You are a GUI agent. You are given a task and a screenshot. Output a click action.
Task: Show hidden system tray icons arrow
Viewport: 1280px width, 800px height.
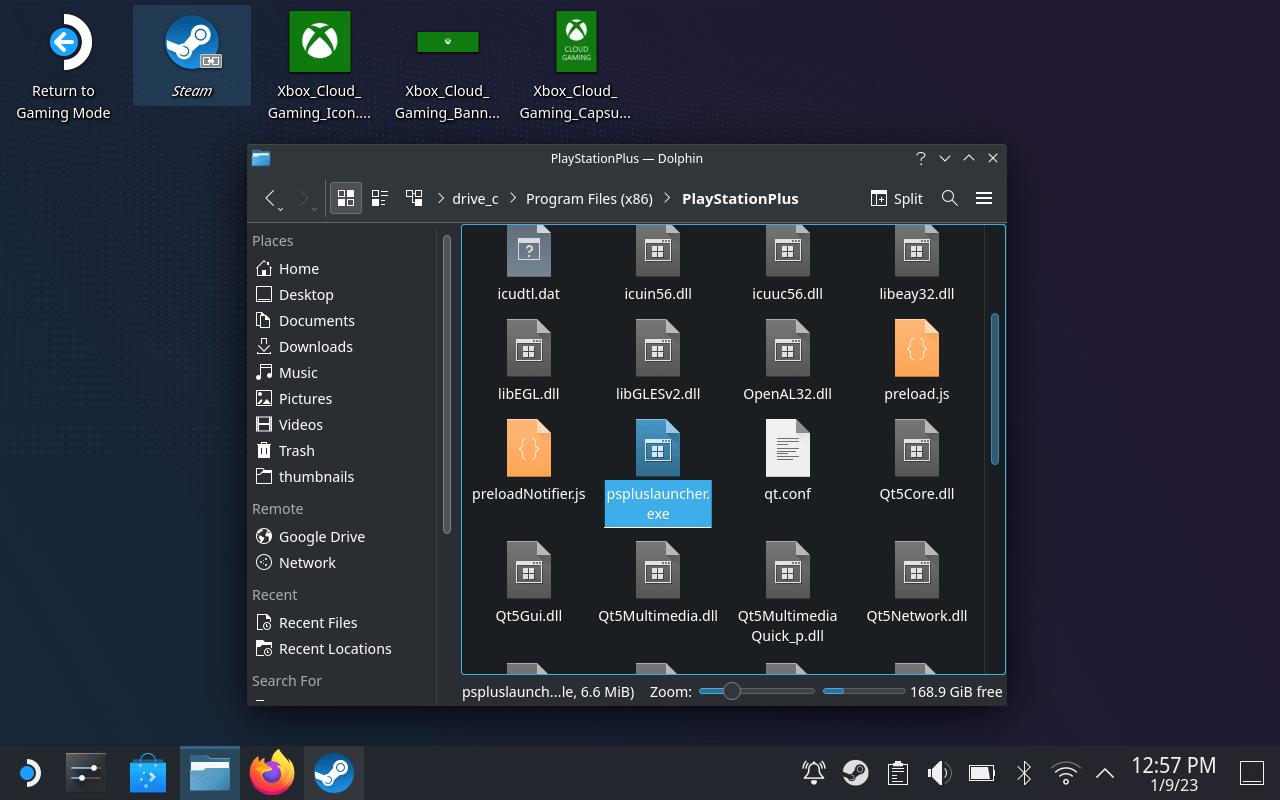click(x=1105, y=773)
